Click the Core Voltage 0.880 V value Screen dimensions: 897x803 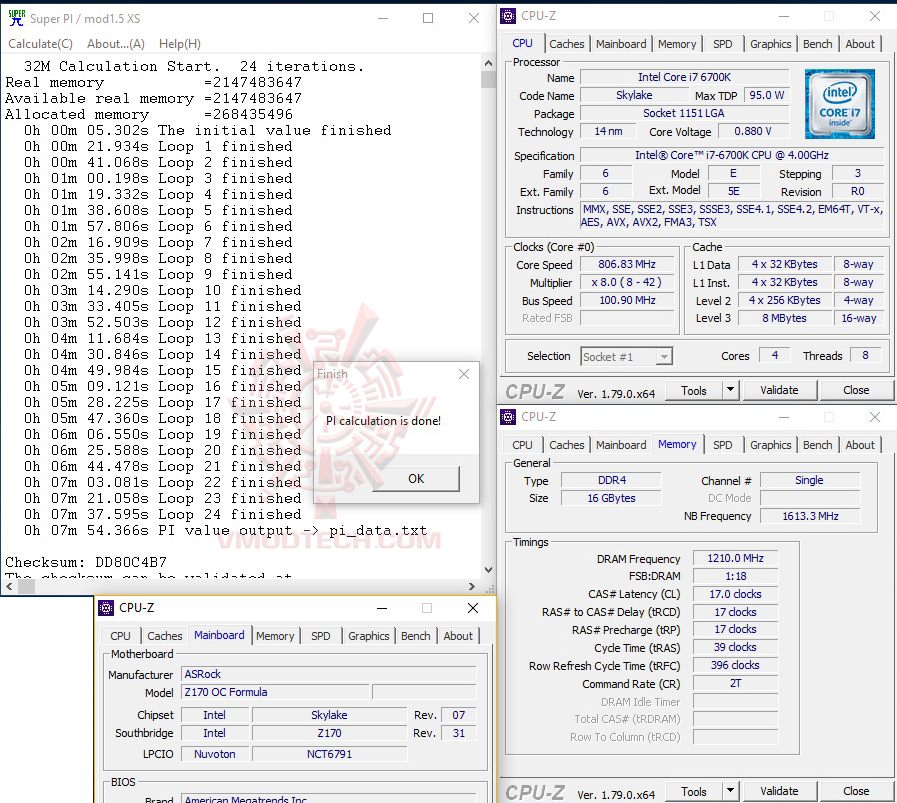[x=753, y=132]
